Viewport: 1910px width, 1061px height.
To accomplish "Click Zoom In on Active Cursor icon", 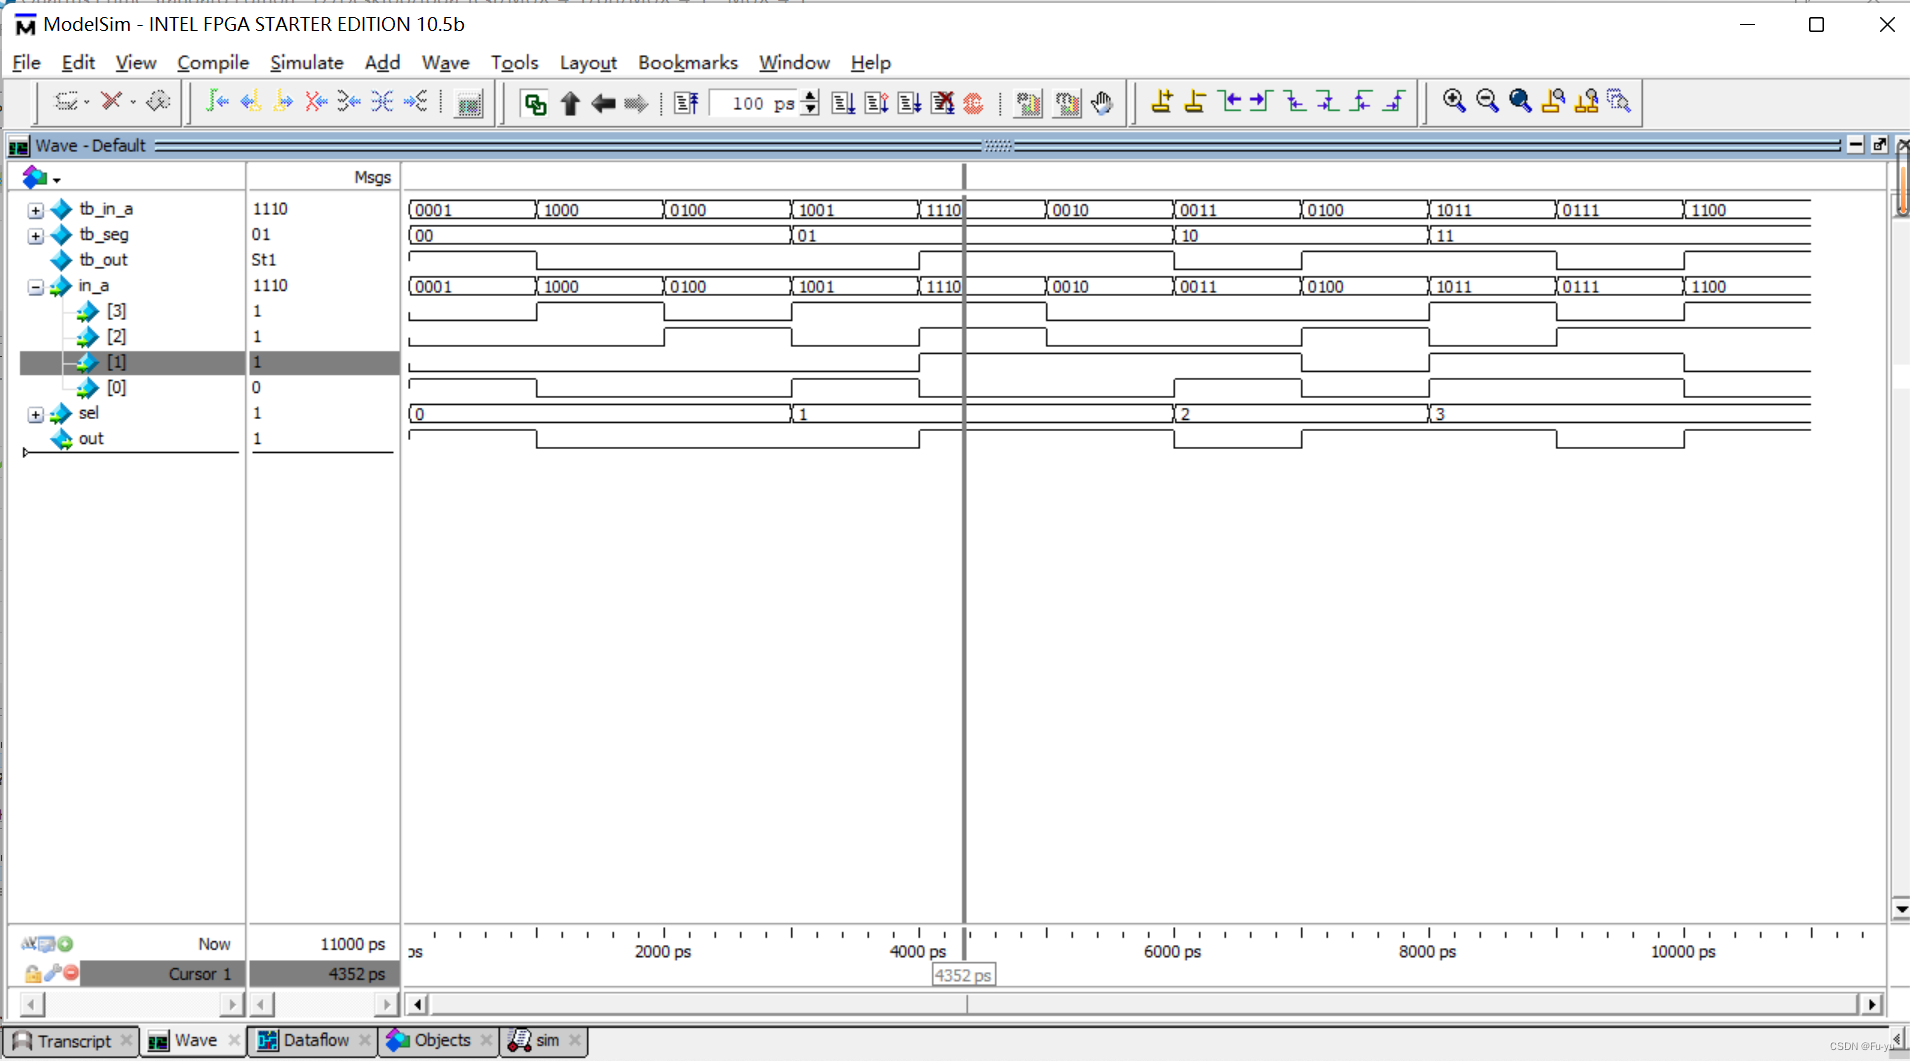I will (1553, 101).
